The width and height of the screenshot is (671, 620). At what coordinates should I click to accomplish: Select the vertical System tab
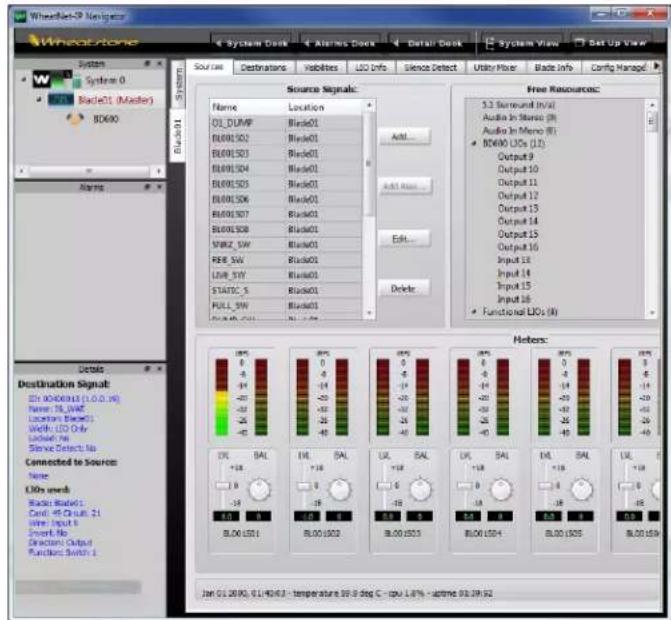178,83
